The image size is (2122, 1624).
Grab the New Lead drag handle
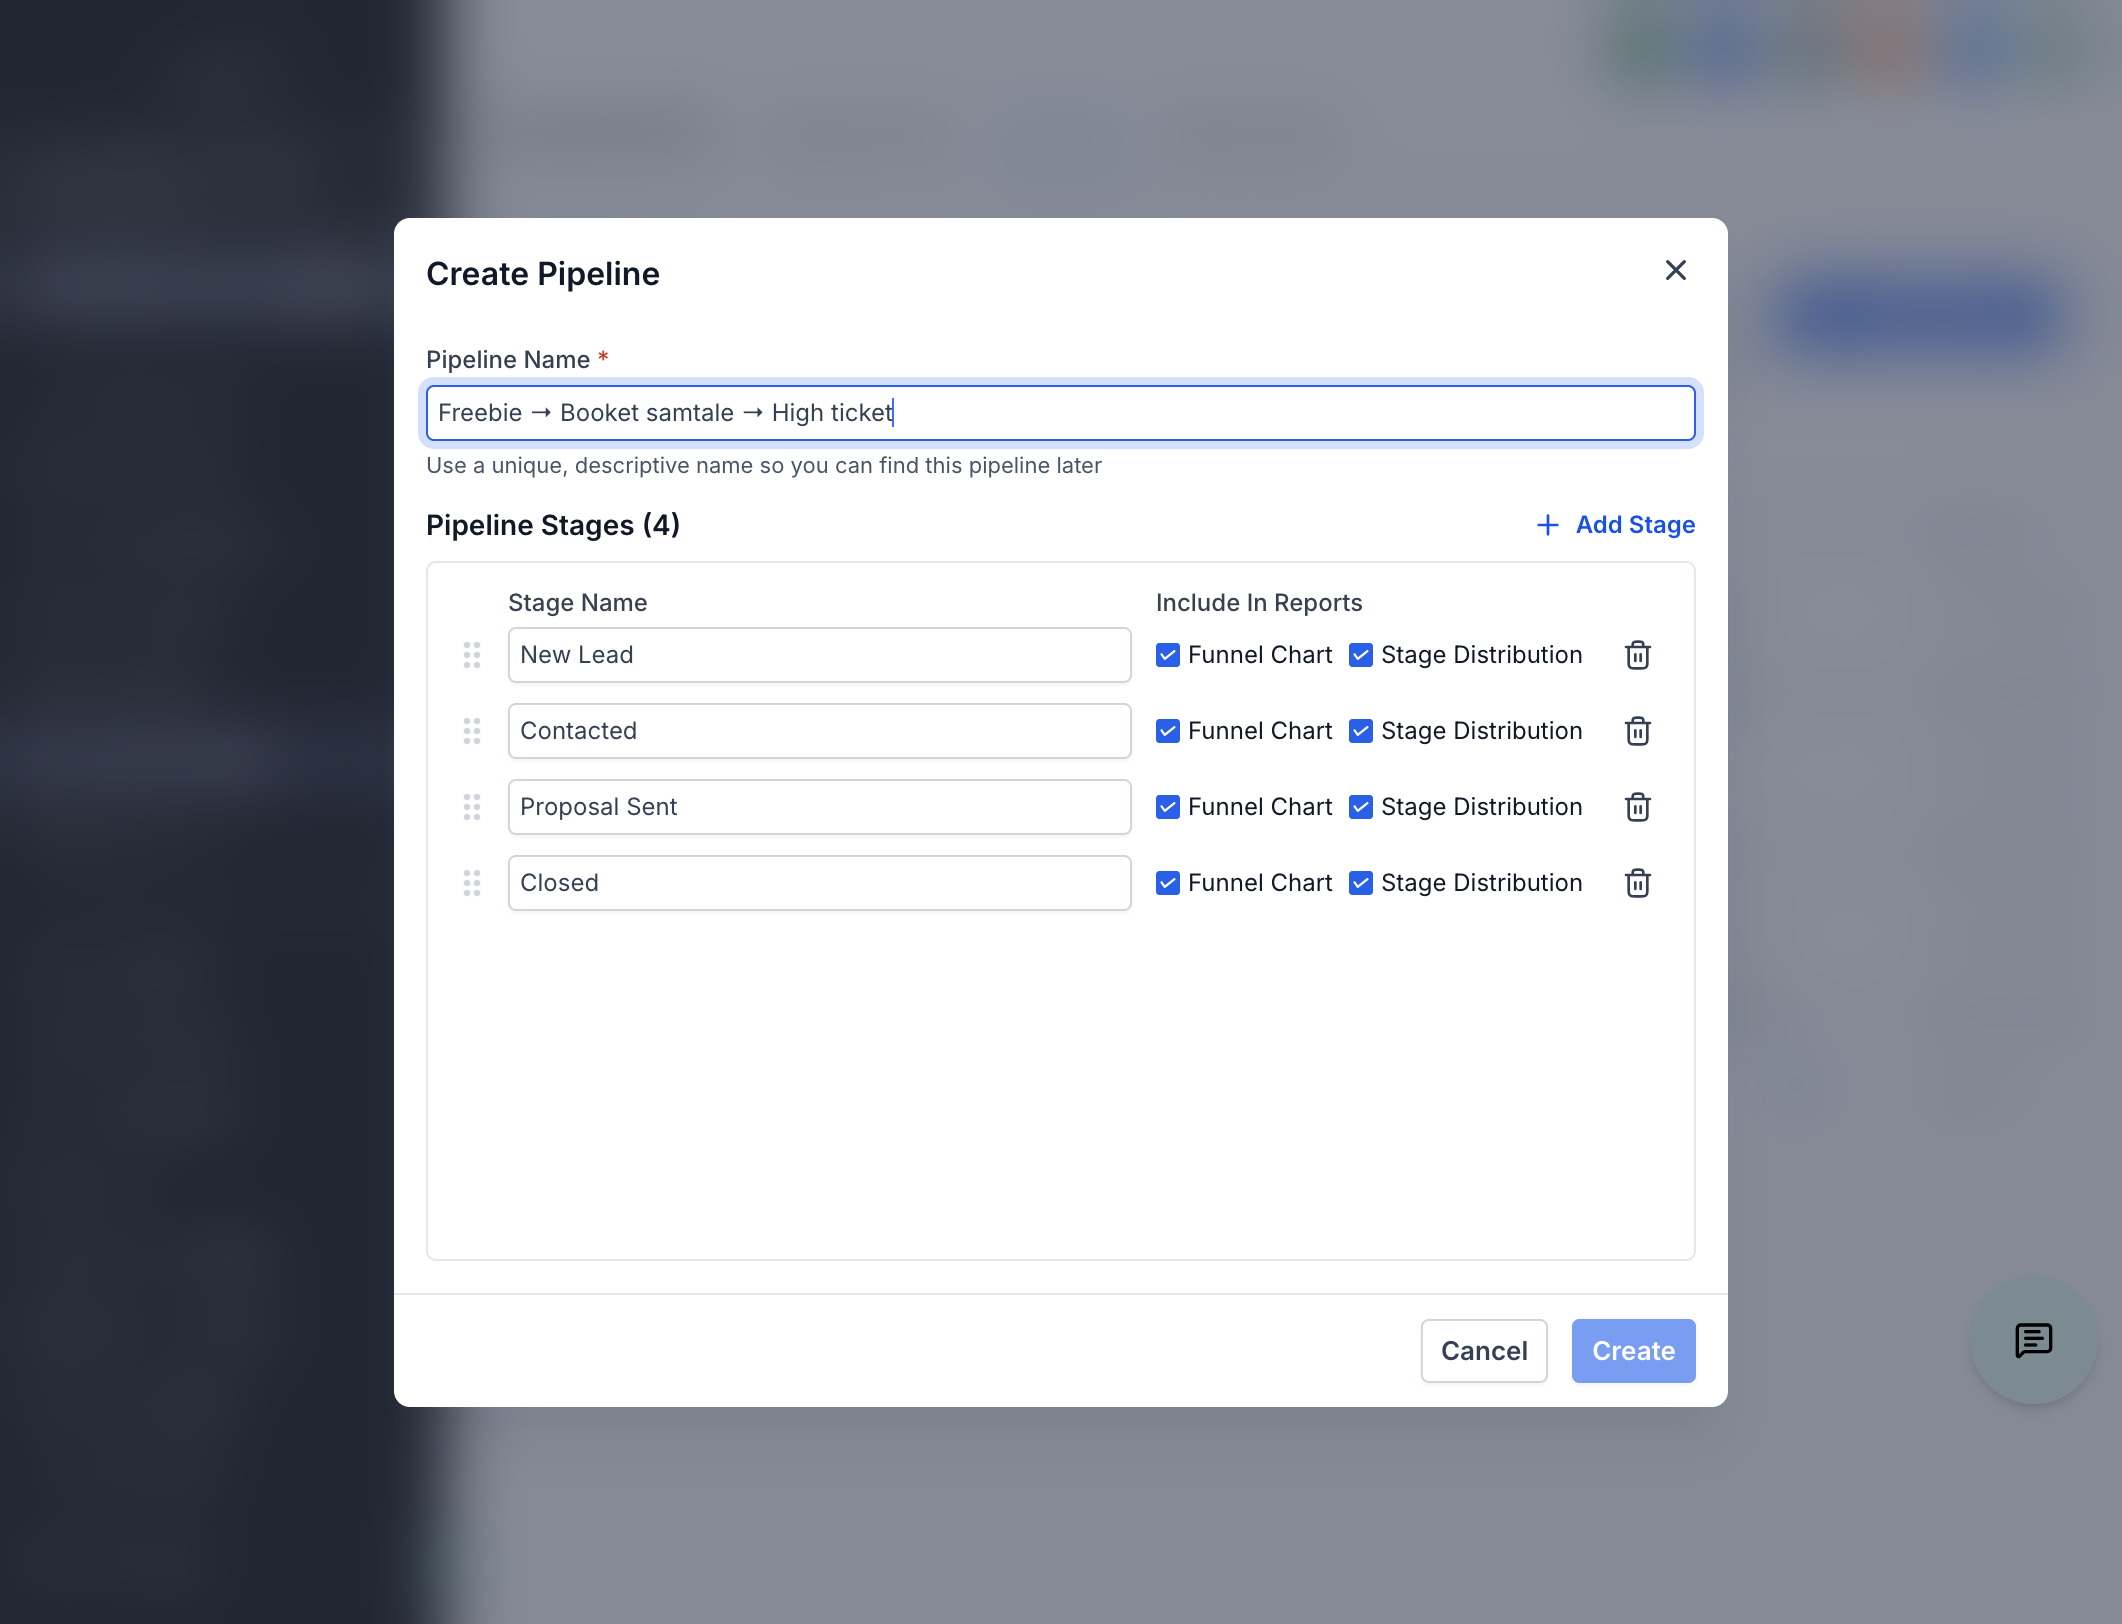click(x=472, y=655)
